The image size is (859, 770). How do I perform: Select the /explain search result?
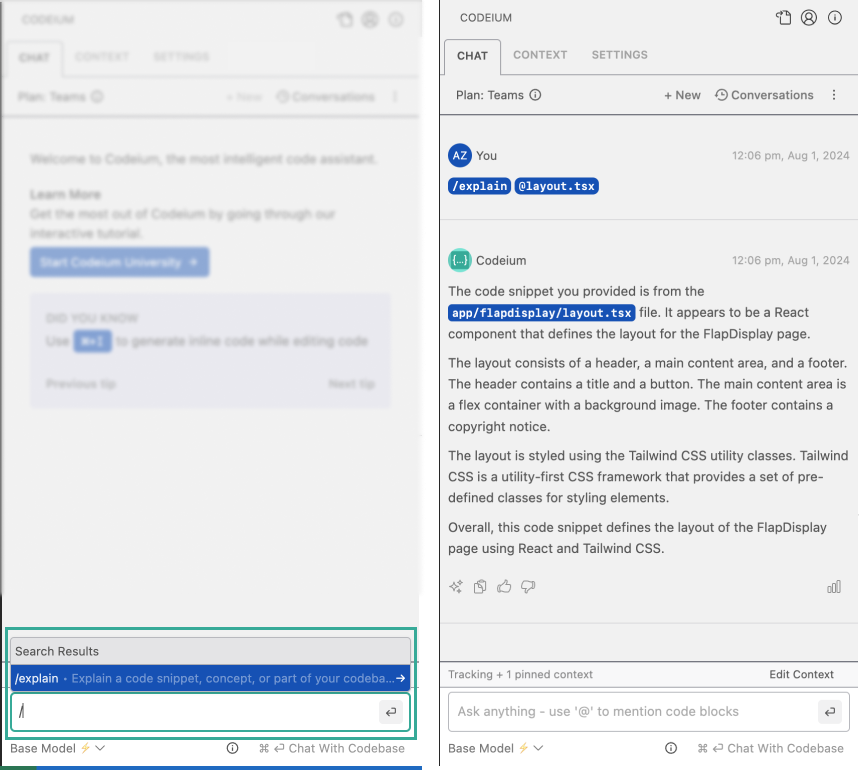tap(210, 678)
